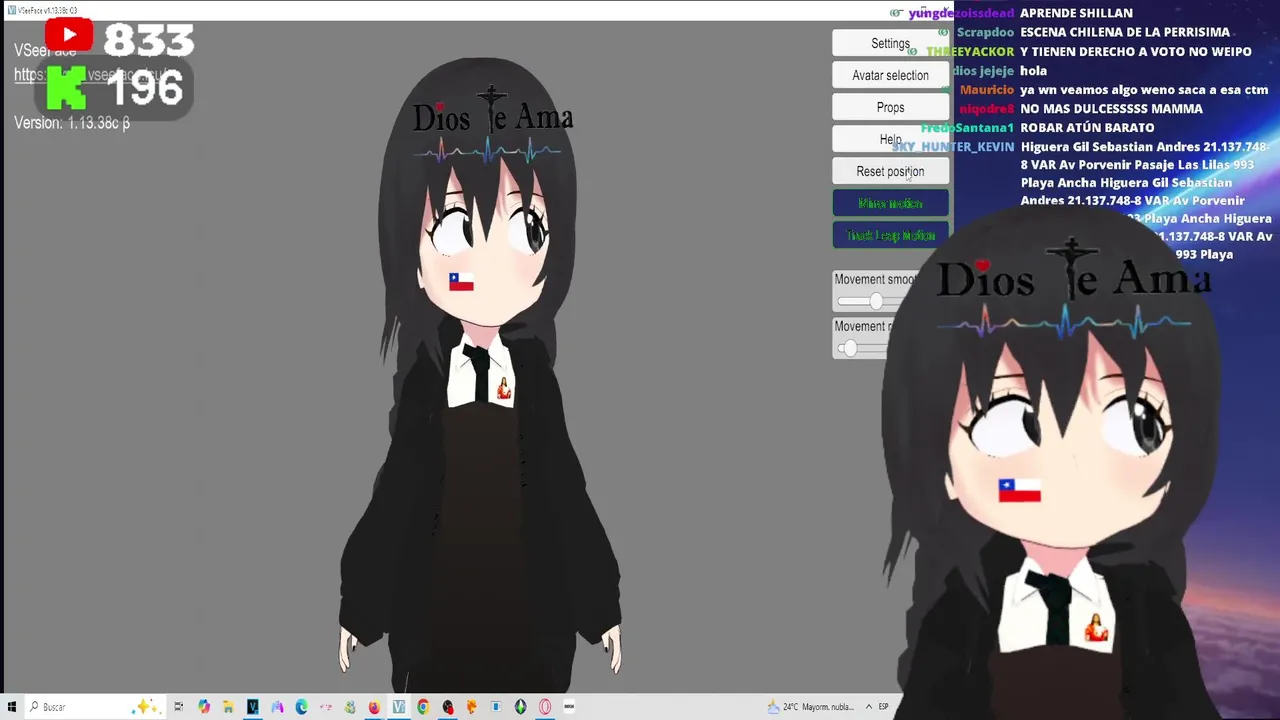Image resolution: width=1280 pixels, height=720 pixels.
Task: Launch Copilot from the taskbar
Action: tap(204, 707)
